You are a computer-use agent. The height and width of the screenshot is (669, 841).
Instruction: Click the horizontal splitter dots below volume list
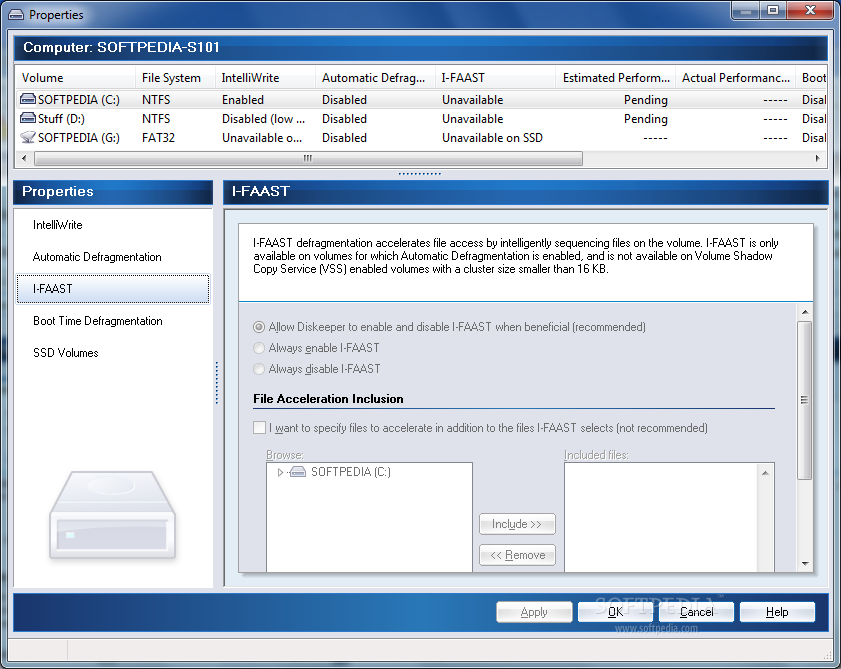(419, 173)
